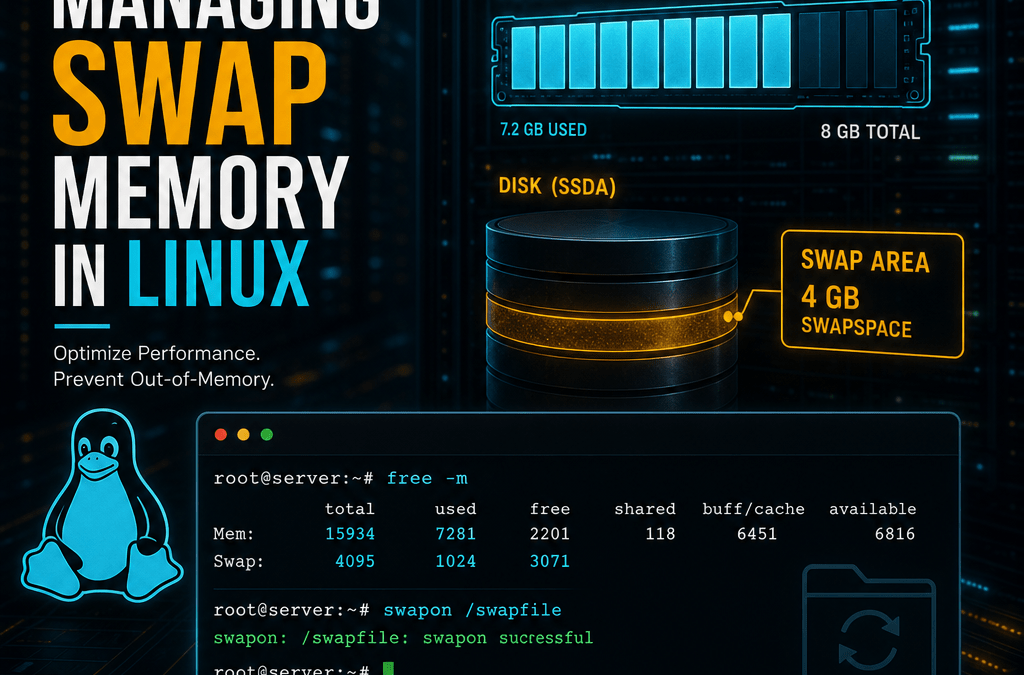This screenshot has height=675, width=1024.
Task: Click the Mem used value "7281"
Action: tap(456, 534)
